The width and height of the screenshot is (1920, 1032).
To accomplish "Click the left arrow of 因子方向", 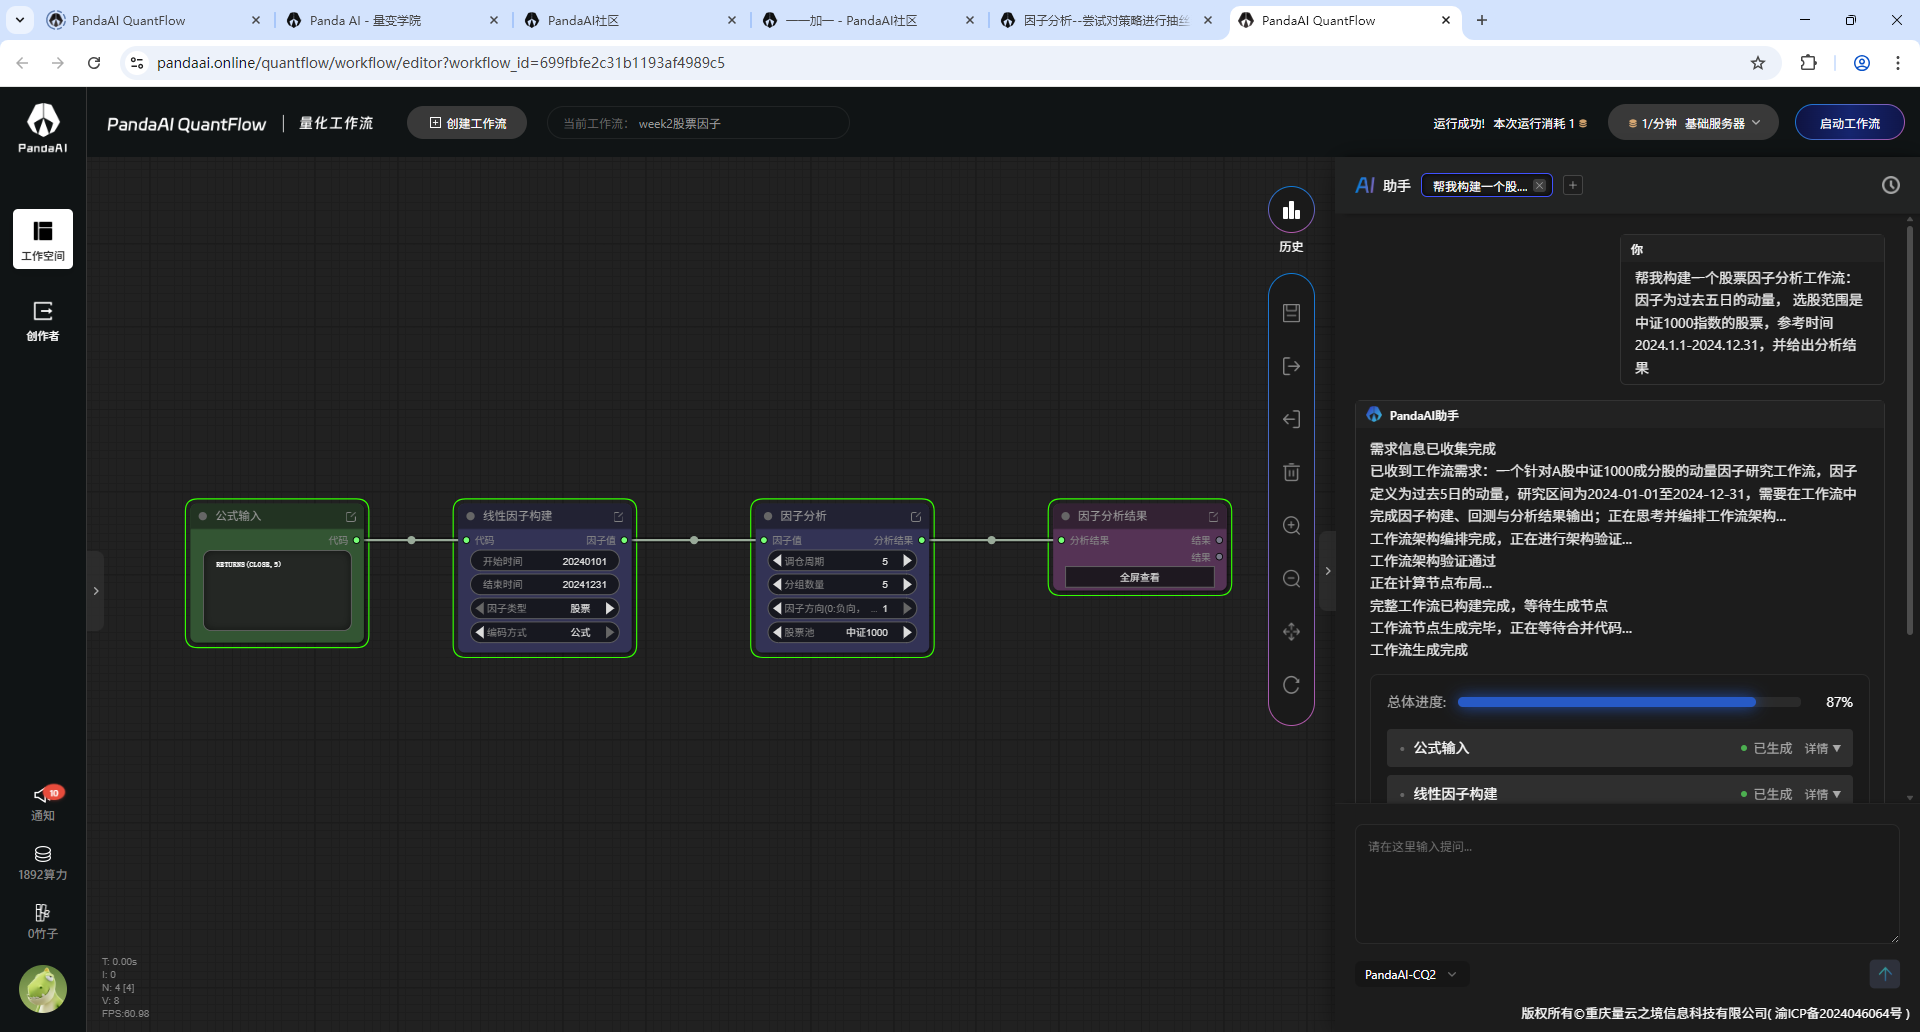I will point(777,608).
